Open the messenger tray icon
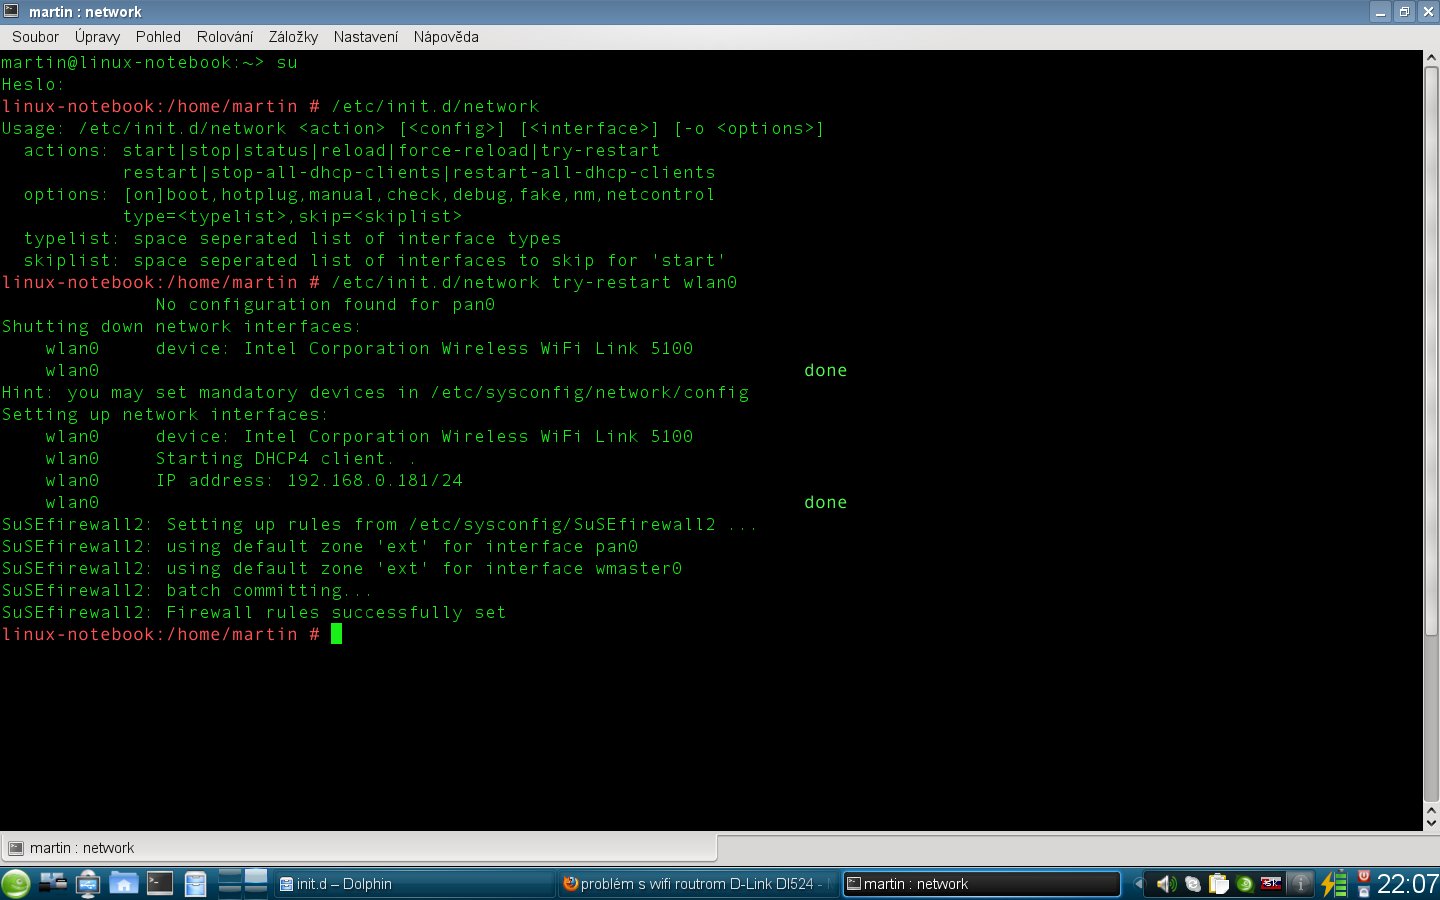The image size is (1440, 900). (1192, 884)
